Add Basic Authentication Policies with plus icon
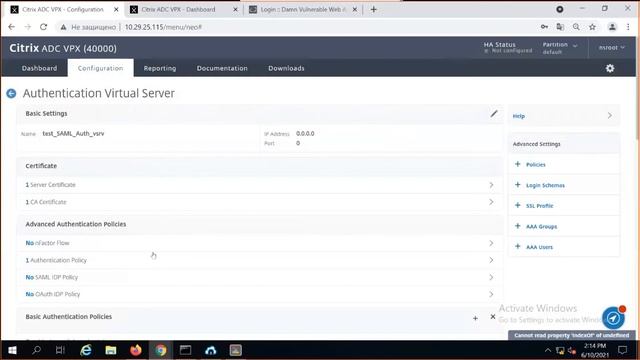 475,318
